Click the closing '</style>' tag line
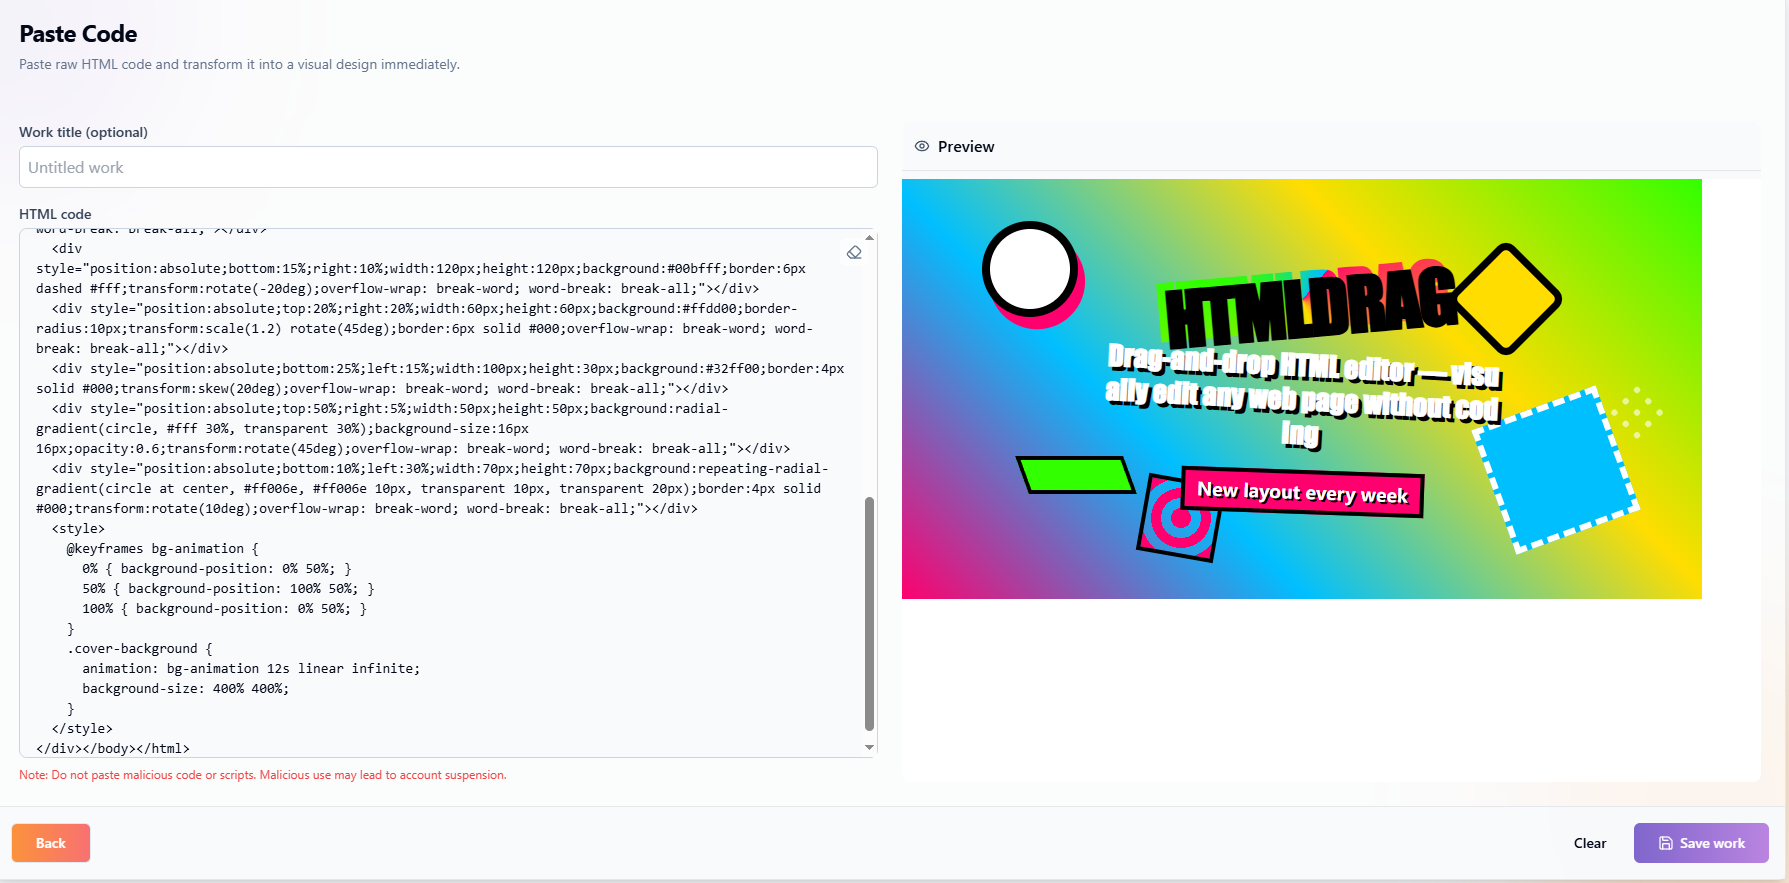Viewport: 1789px width, 883px height. 82,728
